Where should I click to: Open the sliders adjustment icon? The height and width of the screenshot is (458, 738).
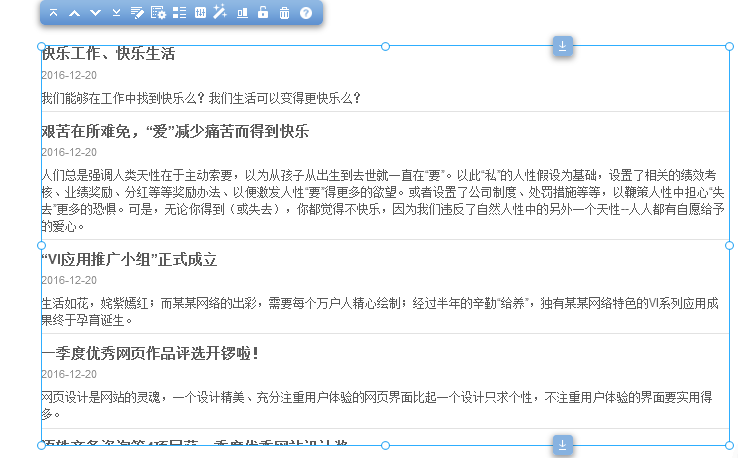pos(200,13)
